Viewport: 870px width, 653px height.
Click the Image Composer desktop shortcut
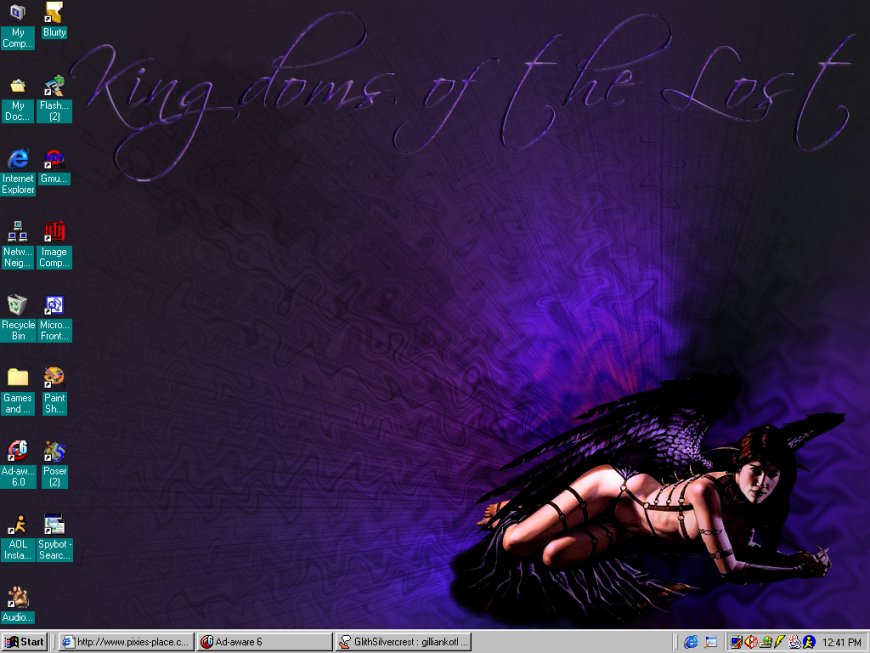click(54, 232)
